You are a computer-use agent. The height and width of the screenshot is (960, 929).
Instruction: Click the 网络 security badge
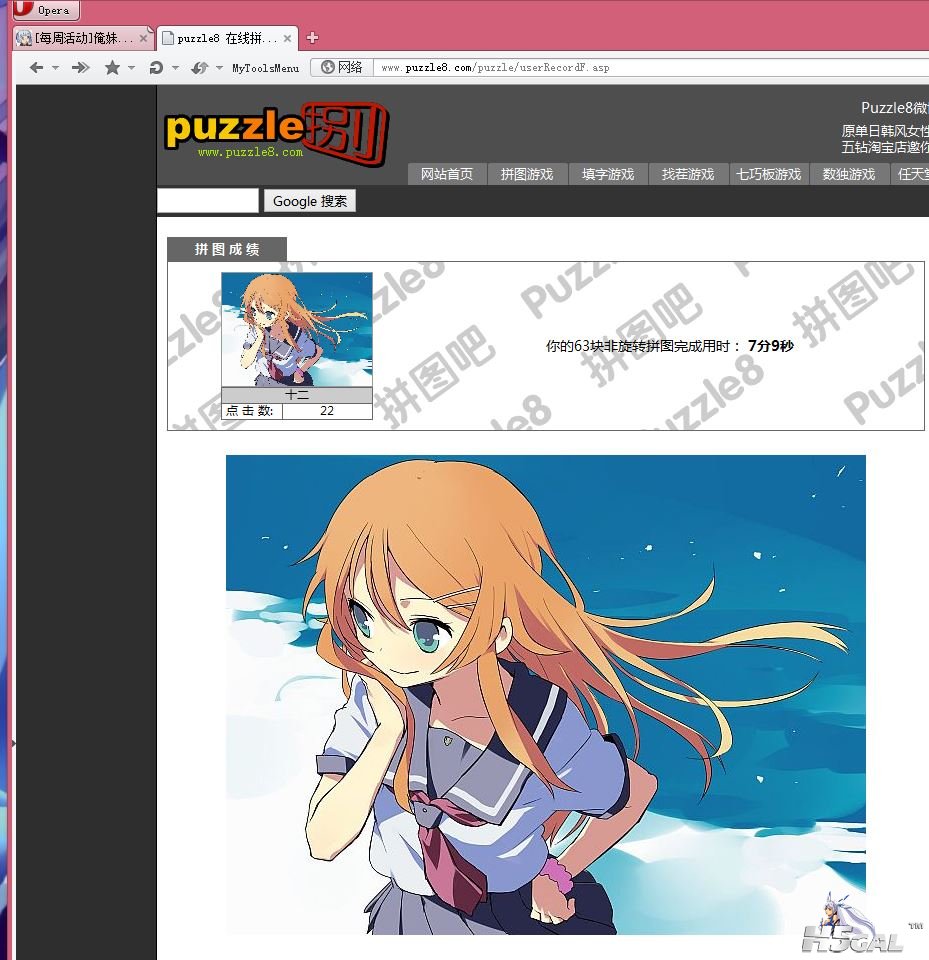pyautogui.click(x=342, y=67)
